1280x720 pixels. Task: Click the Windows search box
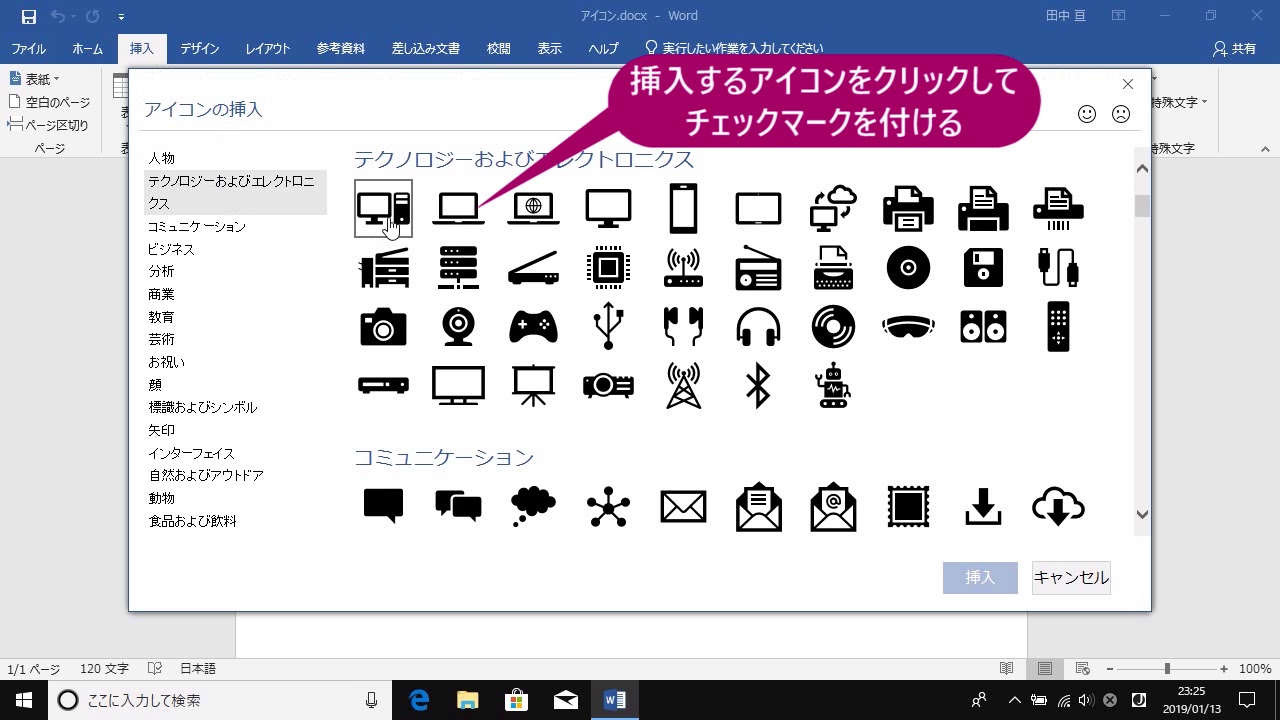(x=219, y=700)
